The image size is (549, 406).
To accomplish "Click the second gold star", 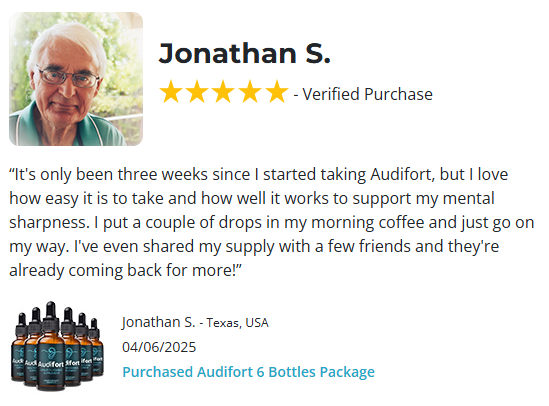I will pos(197,92).
